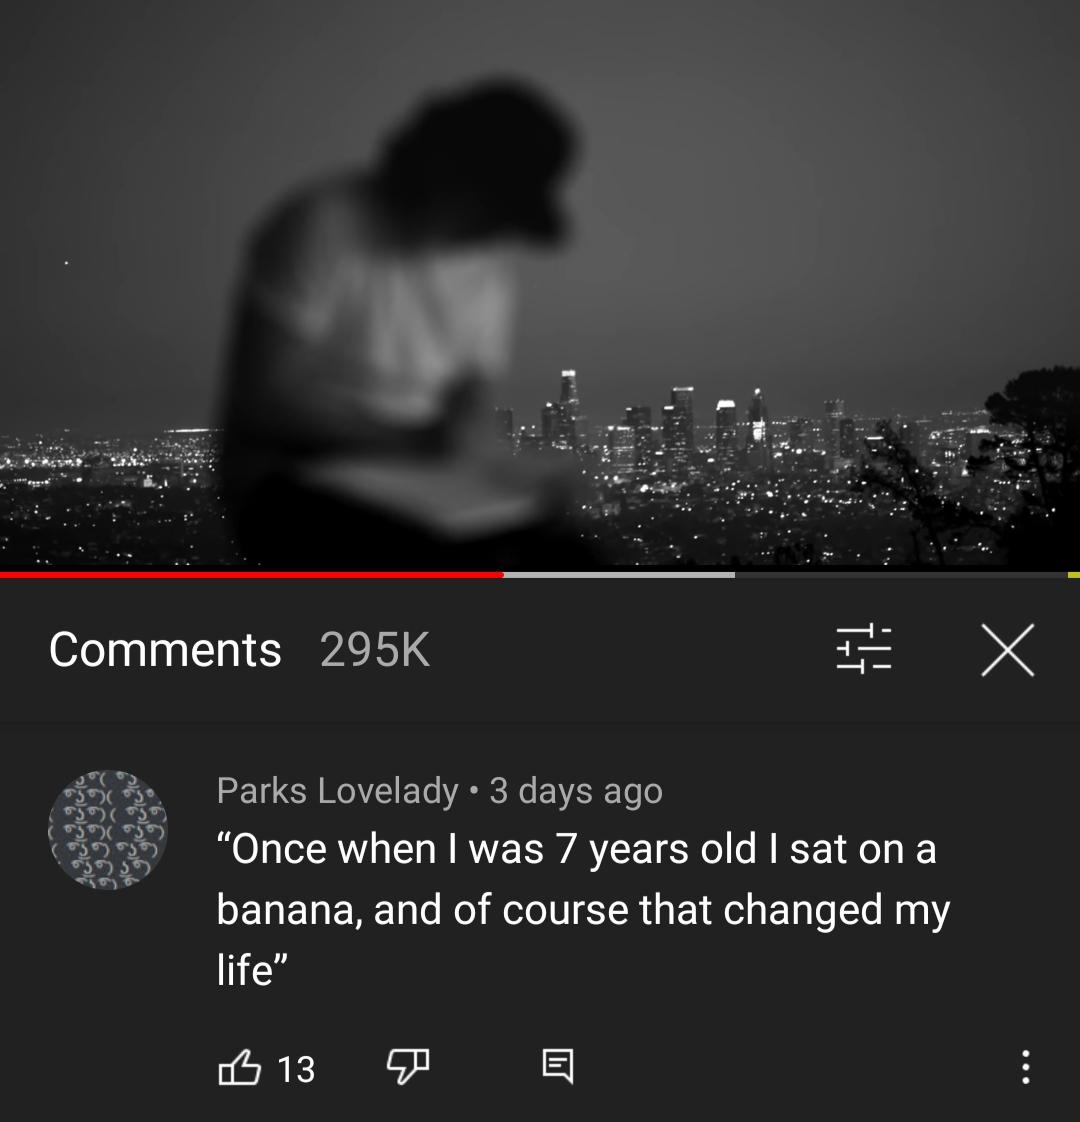1080x1122 pixels.
Task: Dislike the banana comment
Action: tap(407, 1066)
